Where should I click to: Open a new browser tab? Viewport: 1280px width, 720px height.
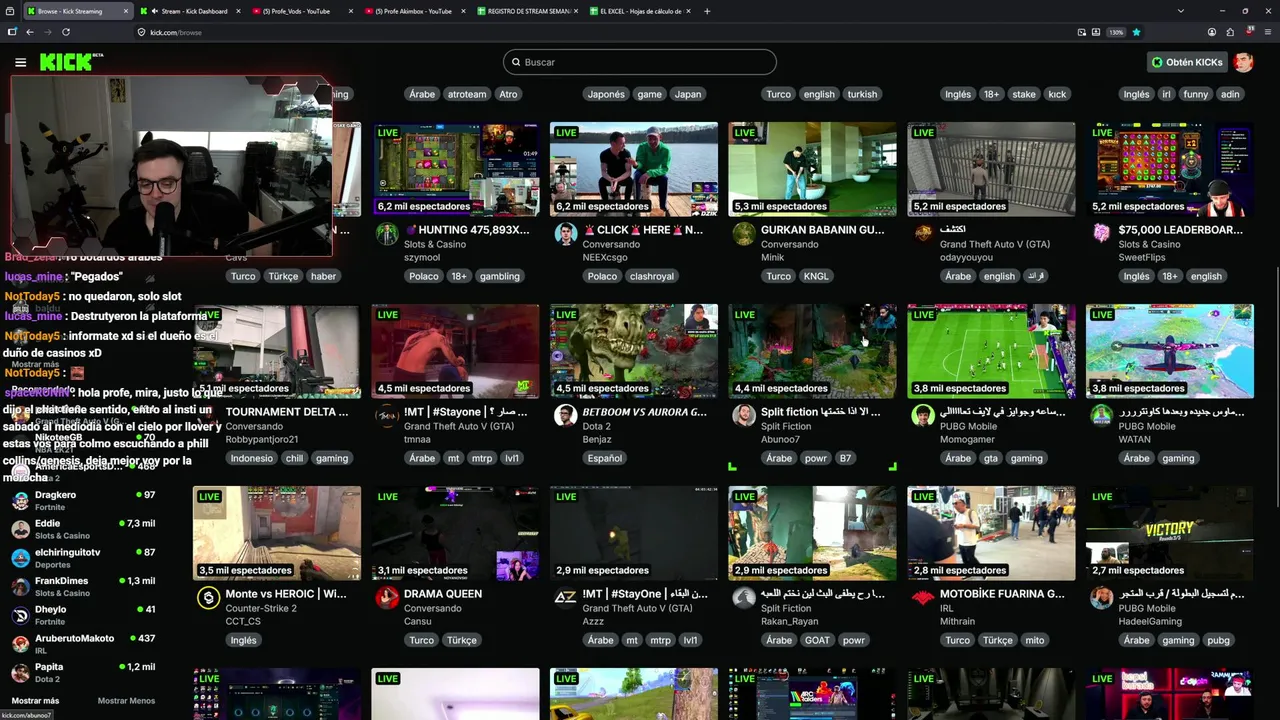[707, 11]
